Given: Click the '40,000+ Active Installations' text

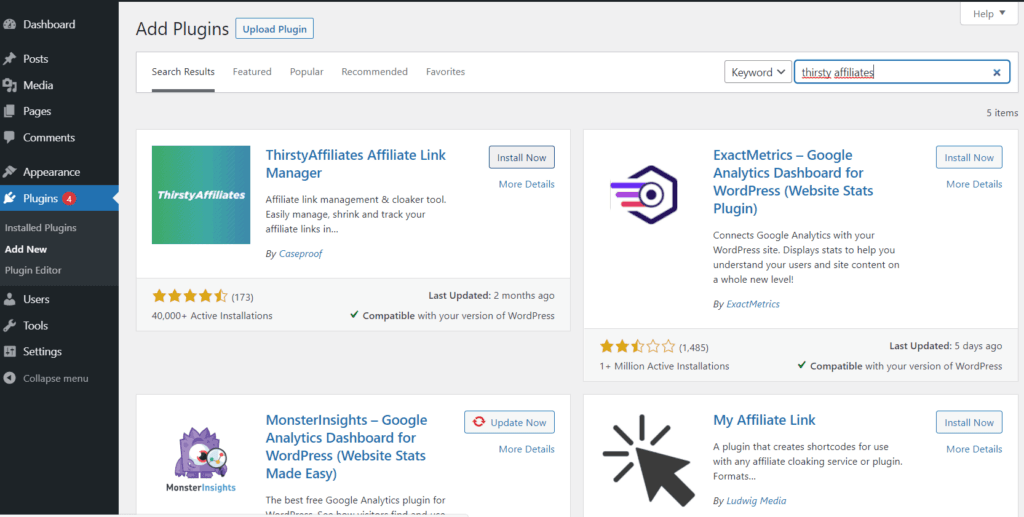Looking at the screenshot, I should click(x=212, y=316).
